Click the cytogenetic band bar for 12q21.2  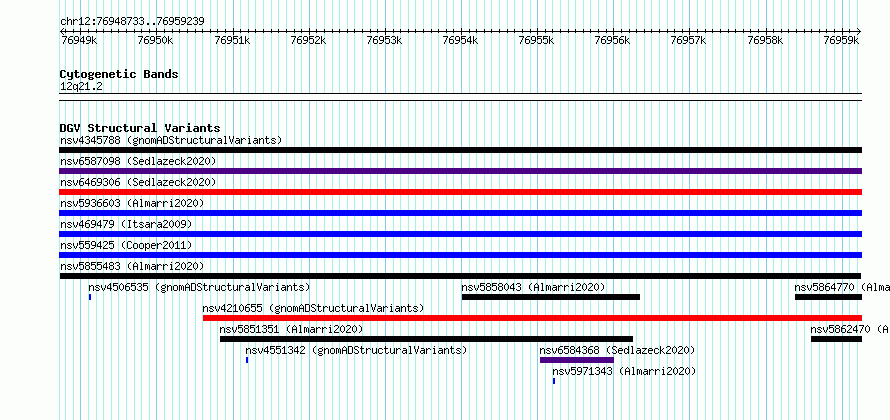click(x=460, y=97)
